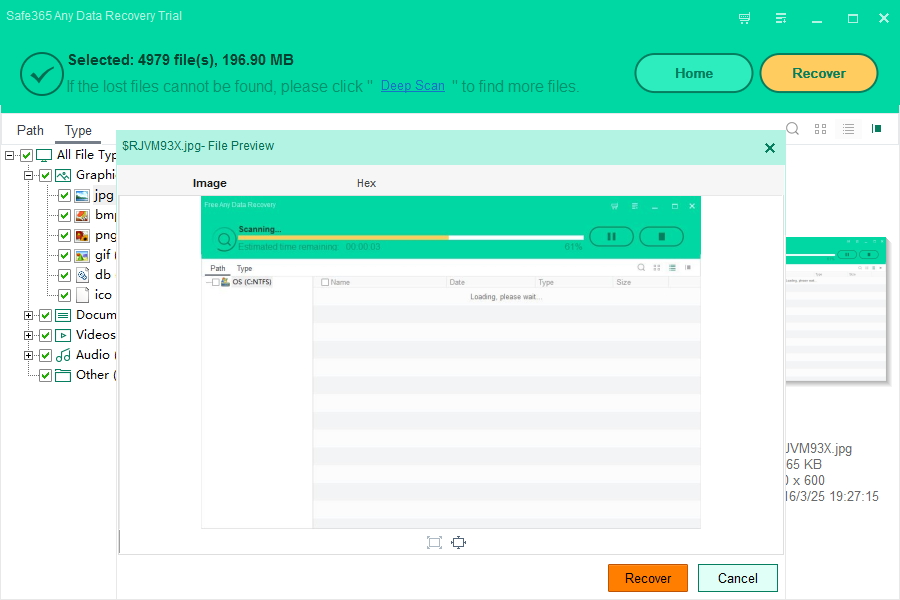Uncheck the db checkbox
Screen dimensions: 900x600
64,276
